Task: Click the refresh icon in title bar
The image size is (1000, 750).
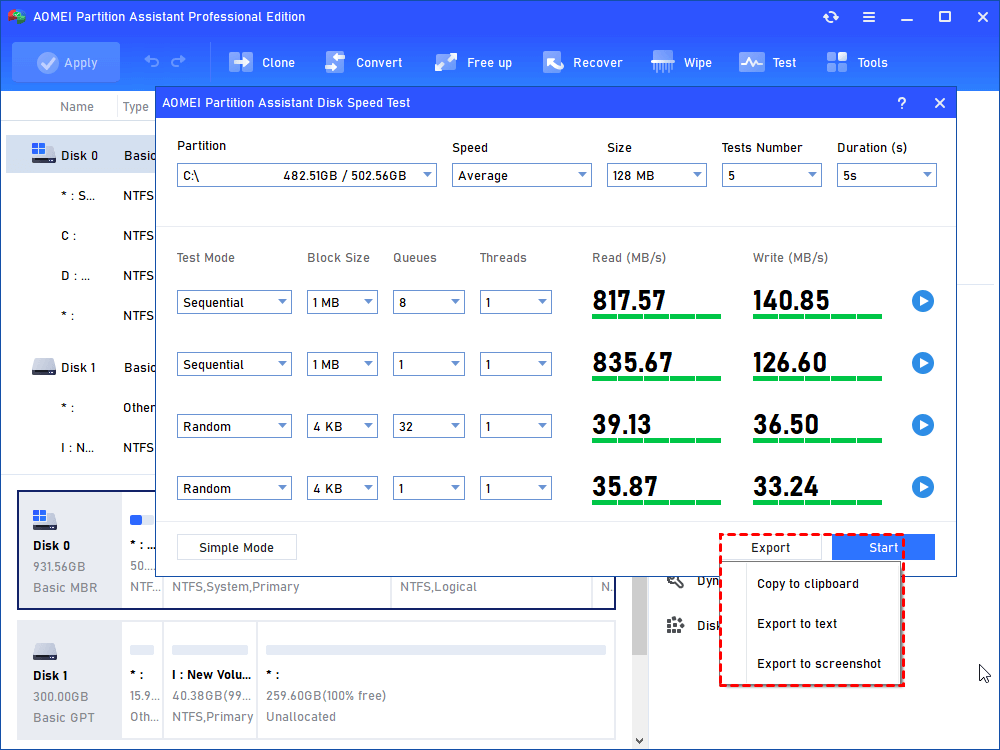Action: 831,17
